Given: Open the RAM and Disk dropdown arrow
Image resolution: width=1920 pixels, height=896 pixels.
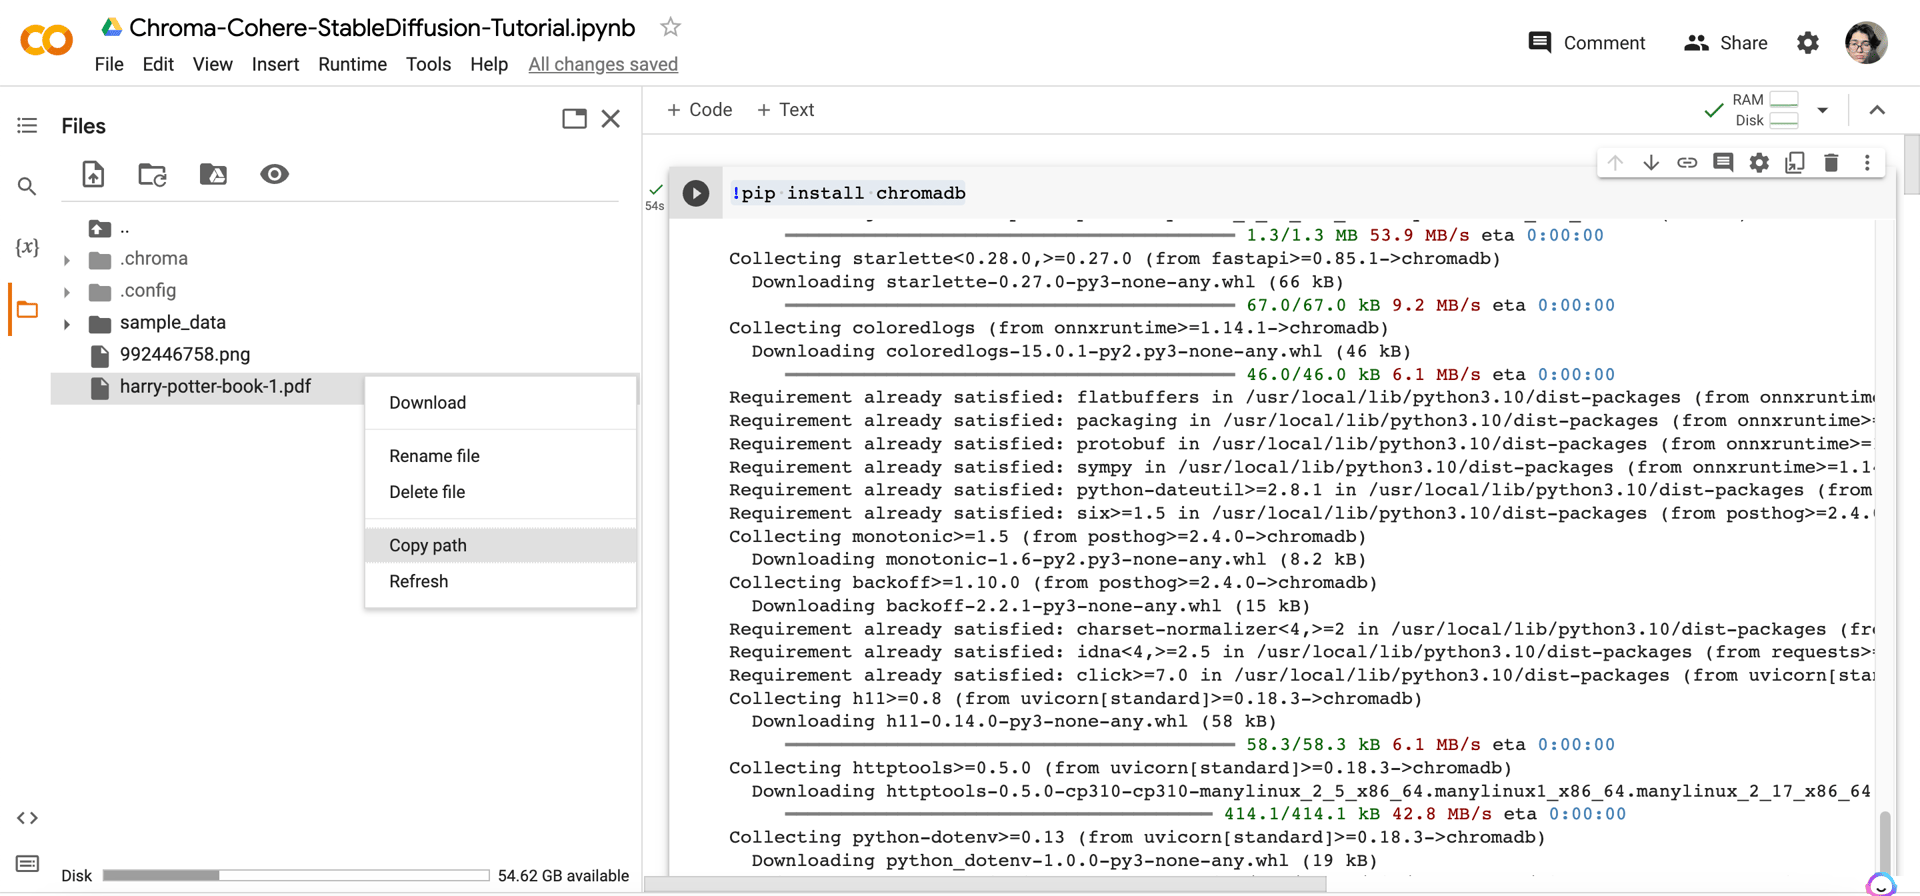Looking at the screenshot, I should (x=1822, y=110).
